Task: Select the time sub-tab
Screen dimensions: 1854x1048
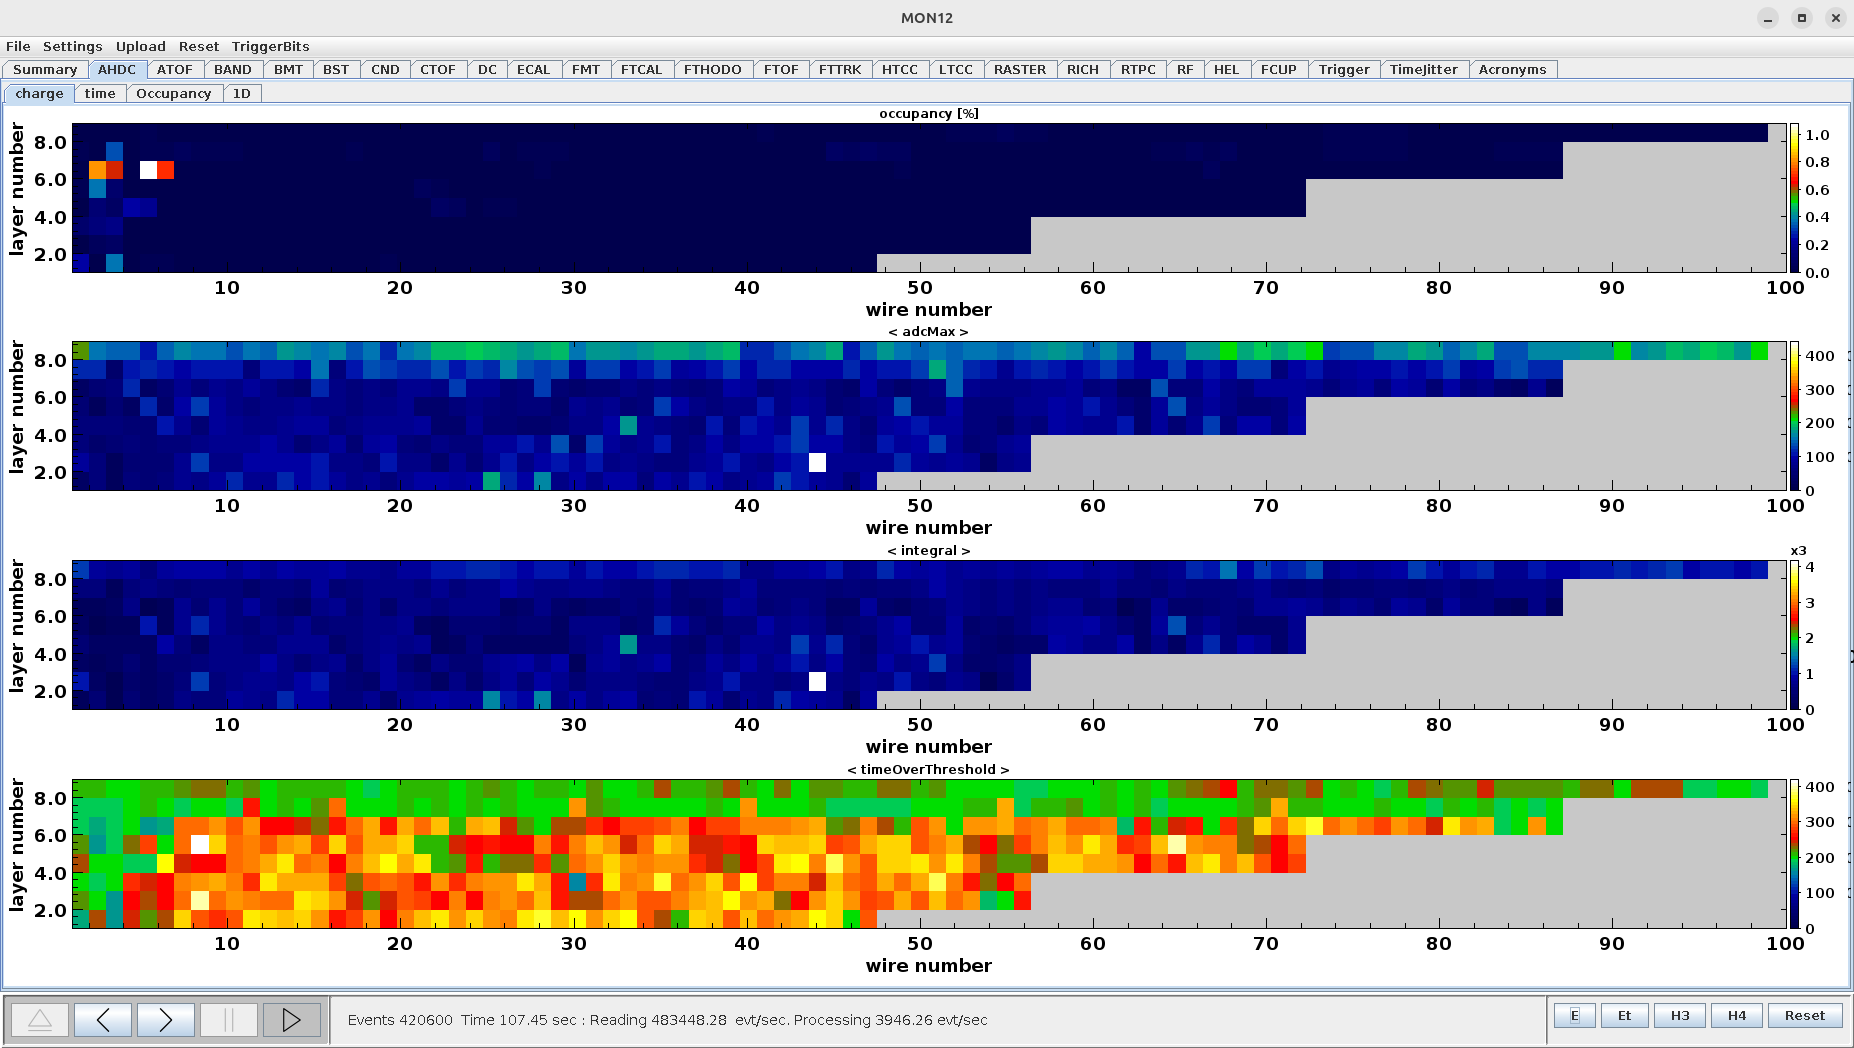Action: (x=100, y=93)
